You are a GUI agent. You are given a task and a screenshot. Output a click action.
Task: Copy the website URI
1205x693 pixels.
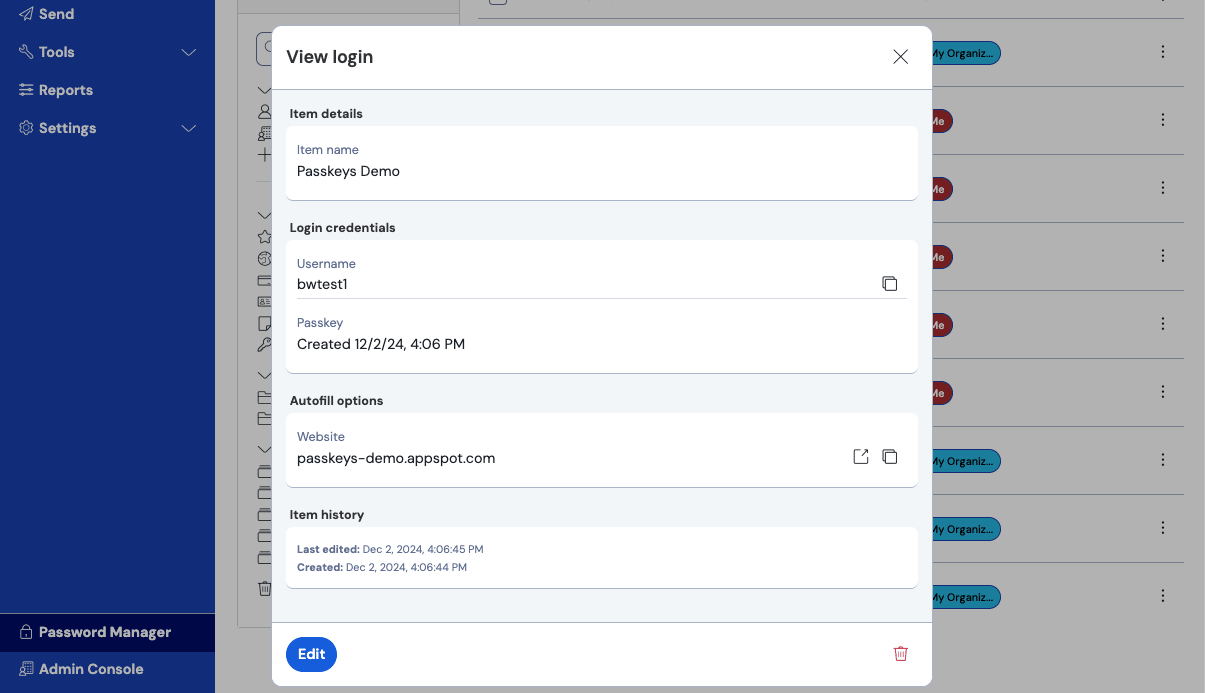click(889, 457)
